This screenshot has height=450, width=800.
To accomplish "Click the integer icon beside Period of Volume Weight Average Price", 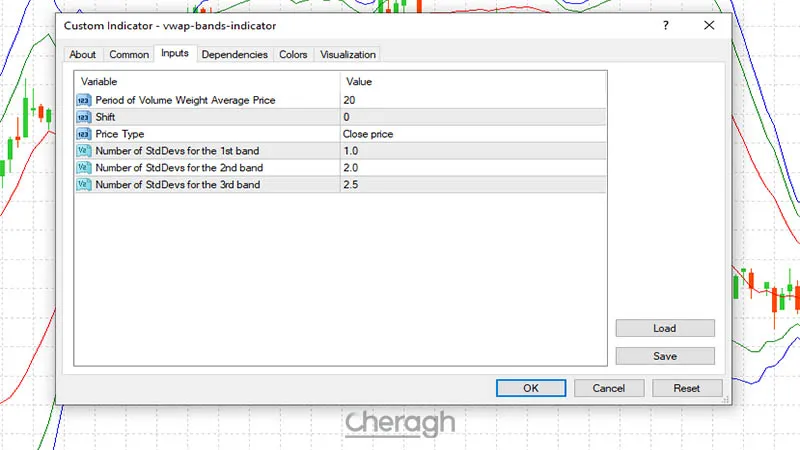I will 84,100.
